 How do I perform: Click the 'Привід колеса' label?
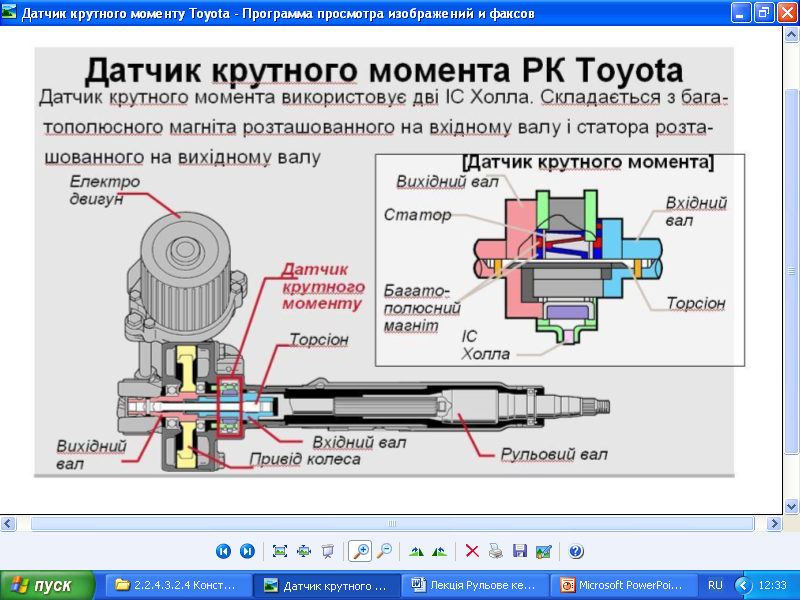tap(305, 459)
